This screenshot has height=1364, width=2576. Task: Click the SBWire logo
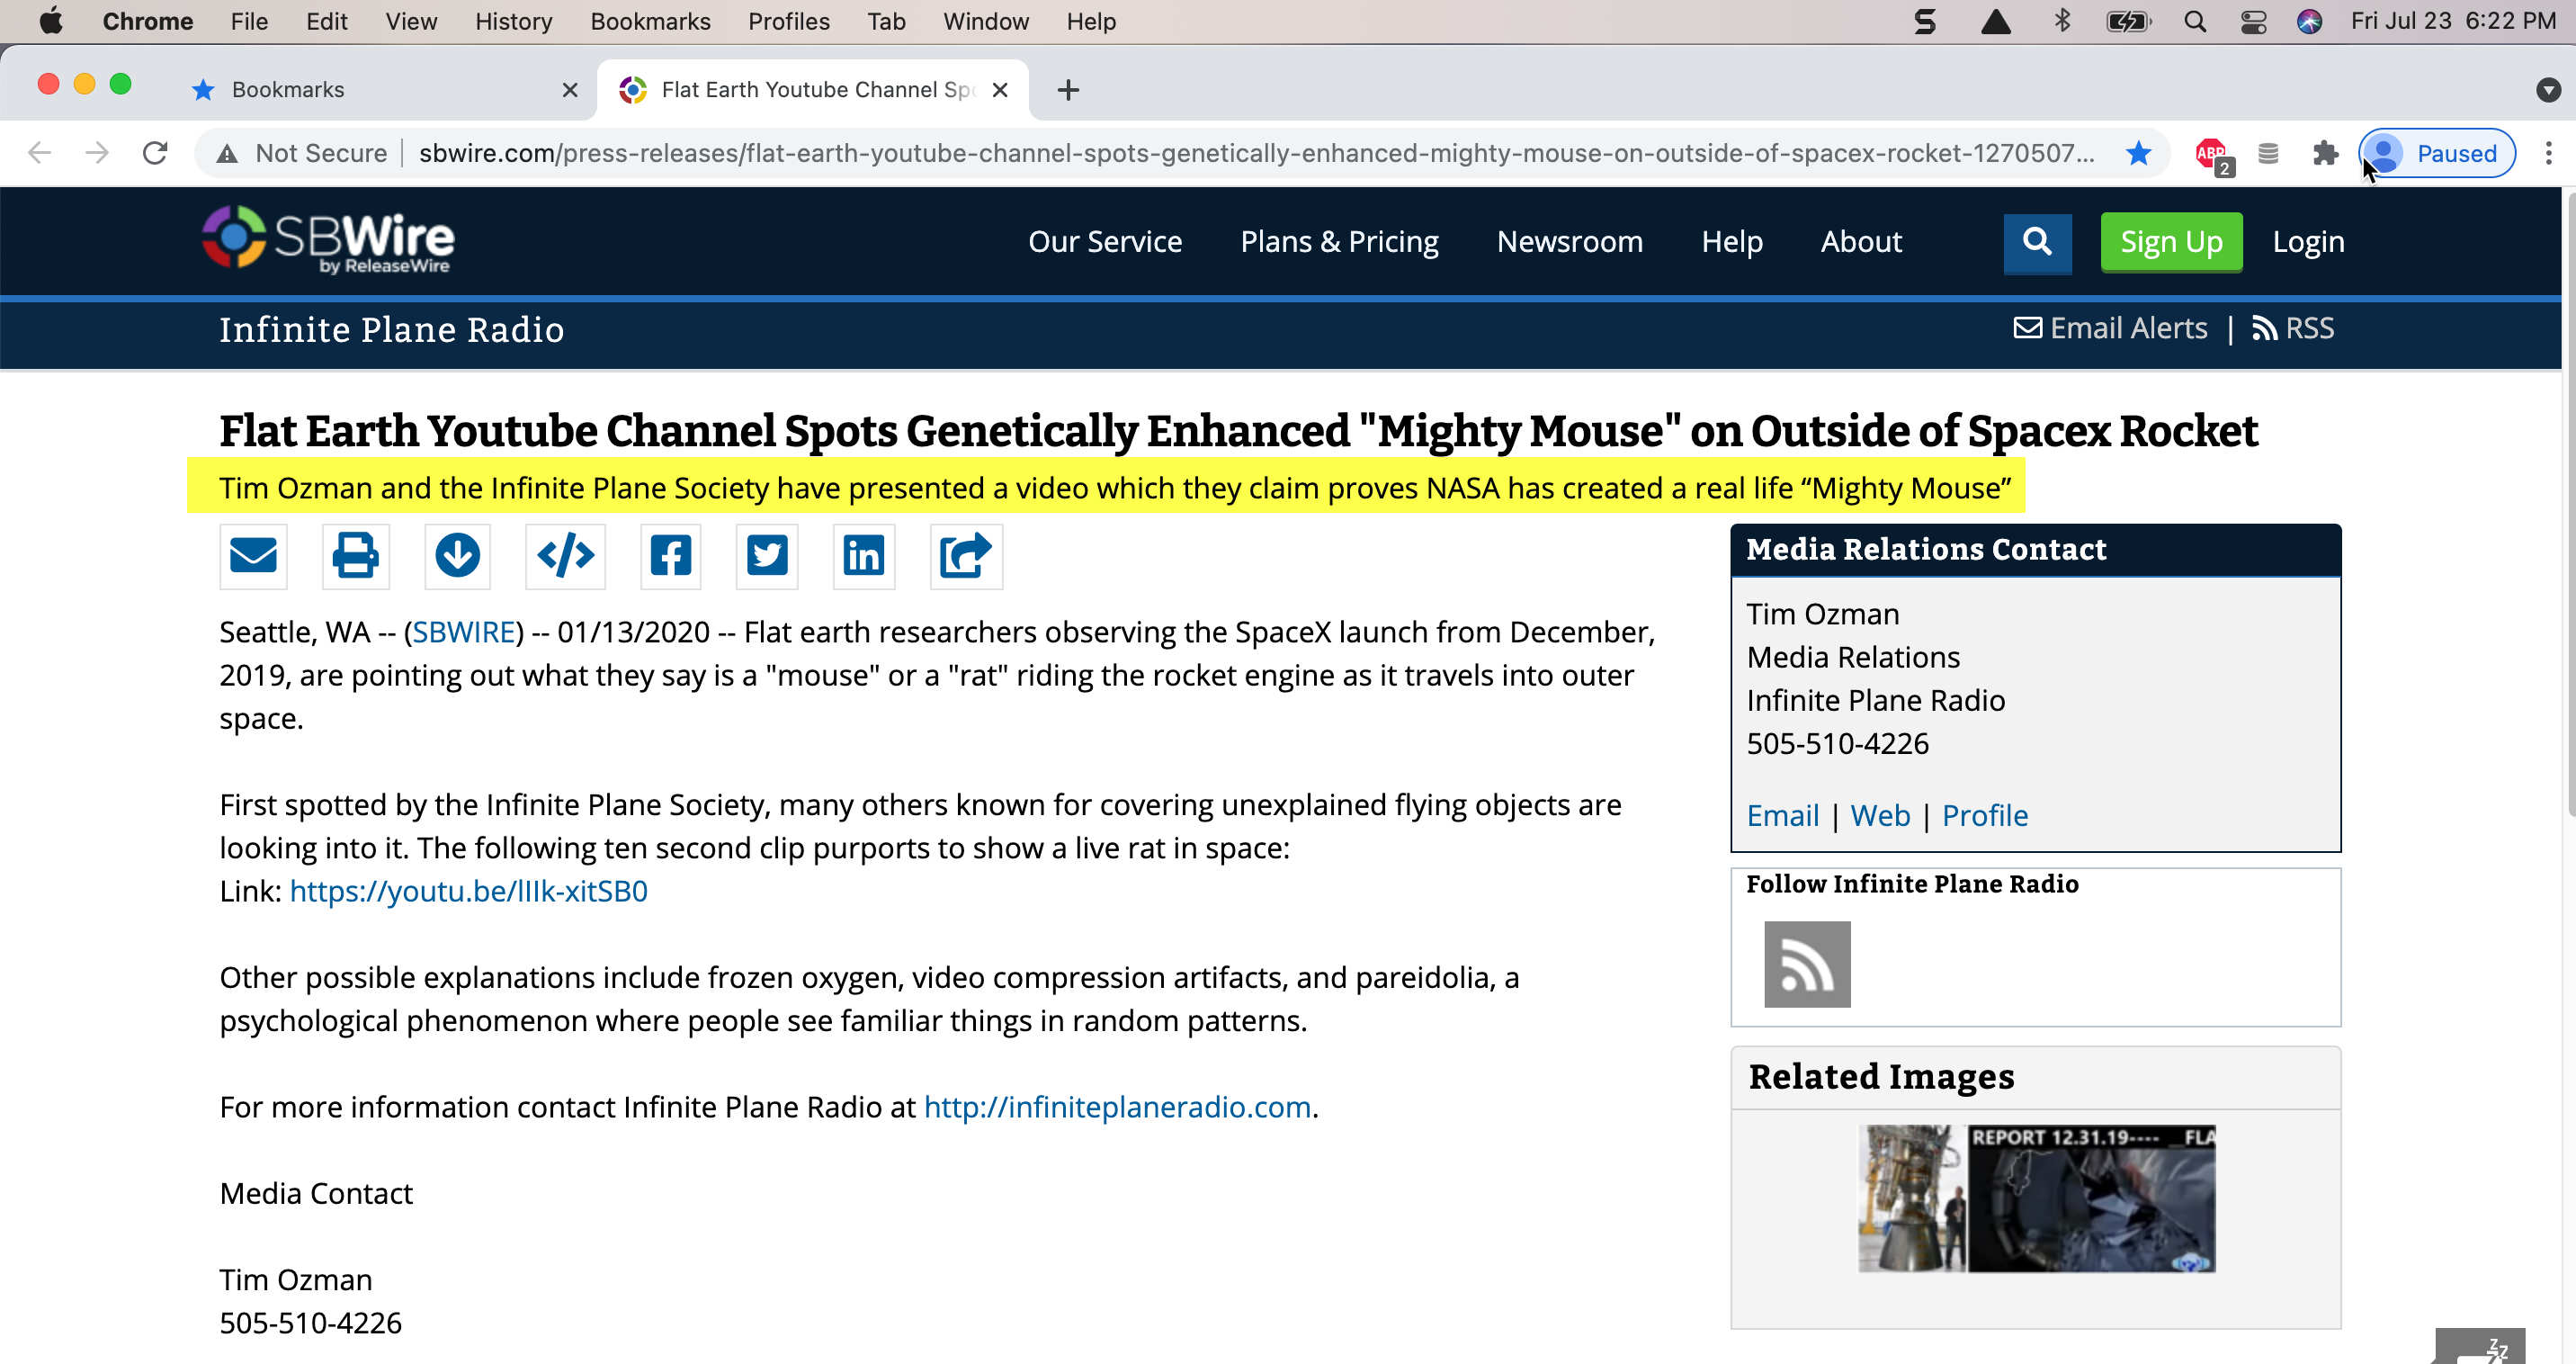click(328, 240)
